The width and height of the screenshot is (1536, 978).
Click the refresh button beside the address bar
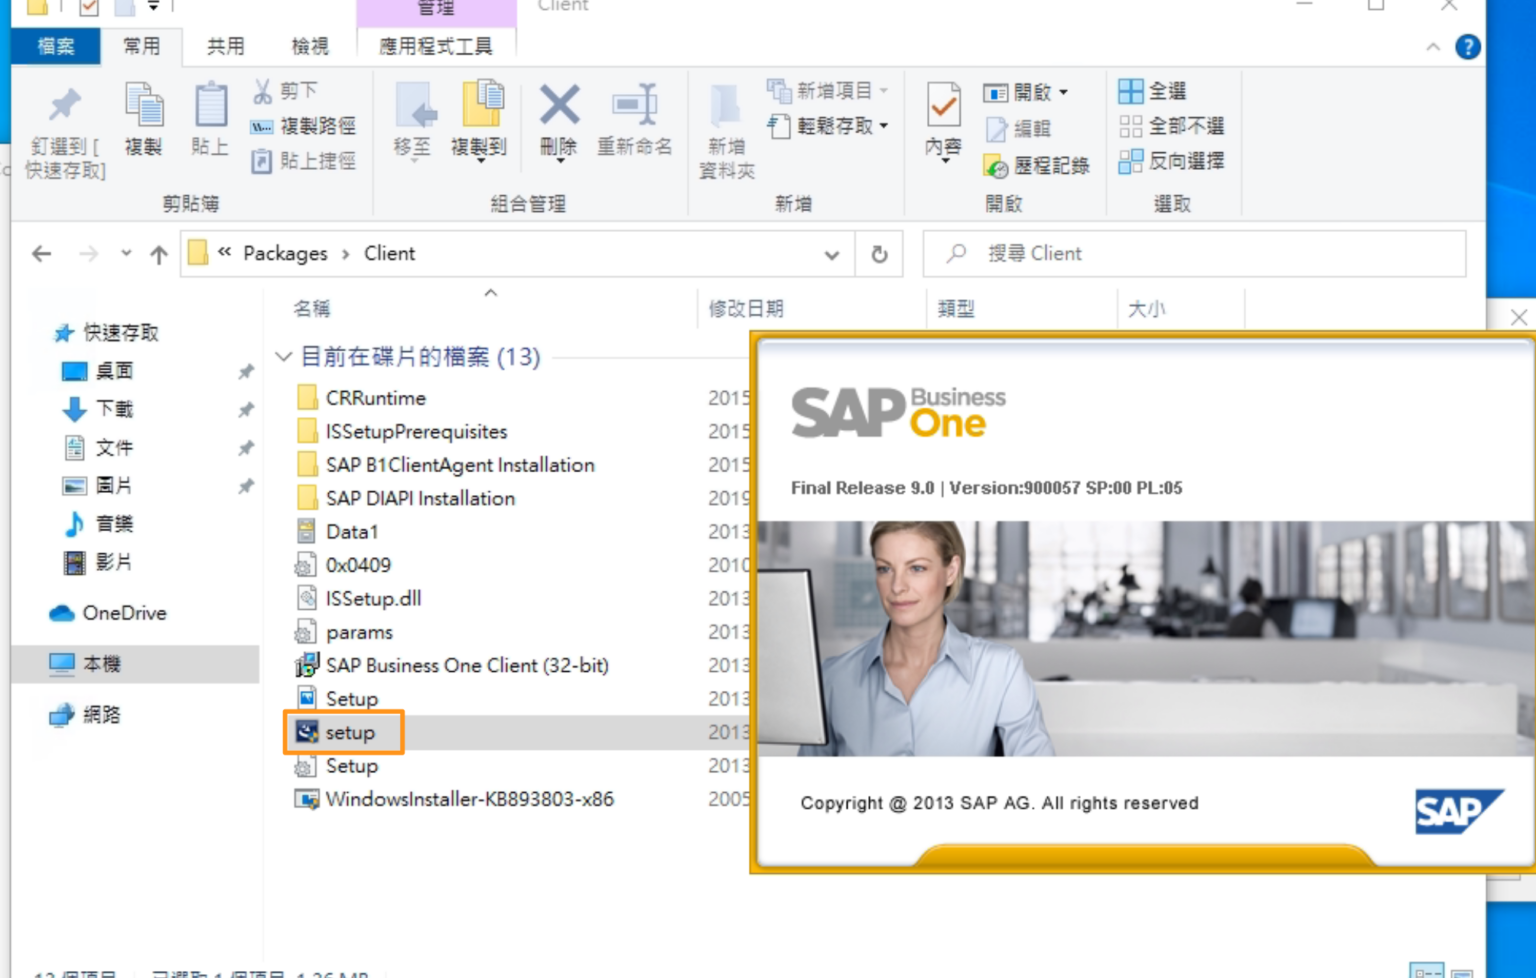878,253
